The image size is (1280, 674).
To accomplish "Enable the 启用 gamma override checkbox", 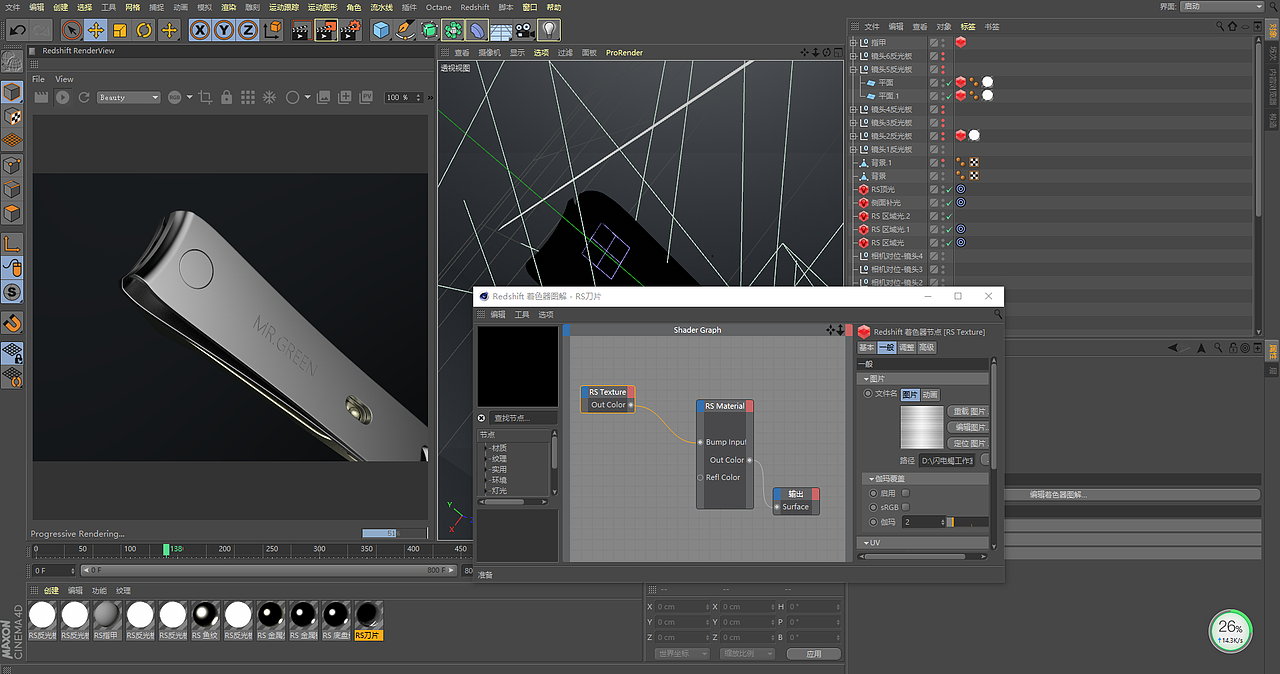I will 905,493.
